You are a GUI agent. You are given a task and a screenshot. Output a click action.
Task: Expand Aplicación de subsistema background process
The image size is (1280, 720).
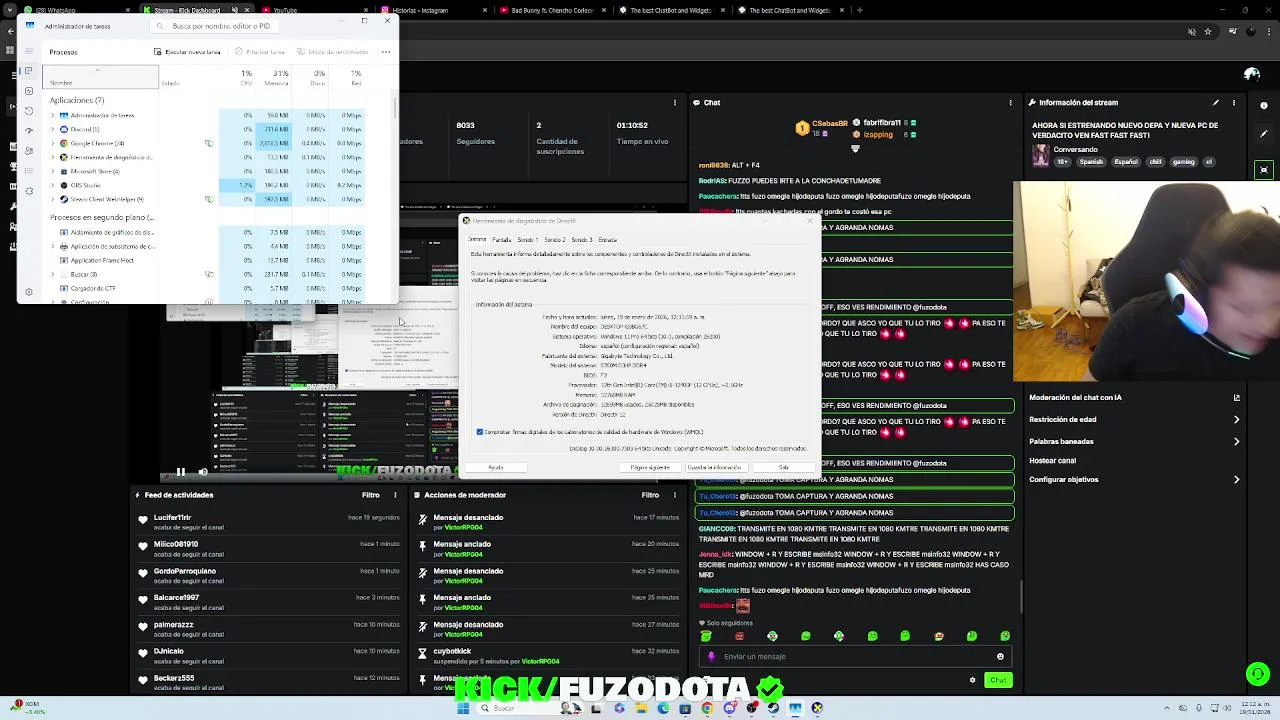pos(53,246)
